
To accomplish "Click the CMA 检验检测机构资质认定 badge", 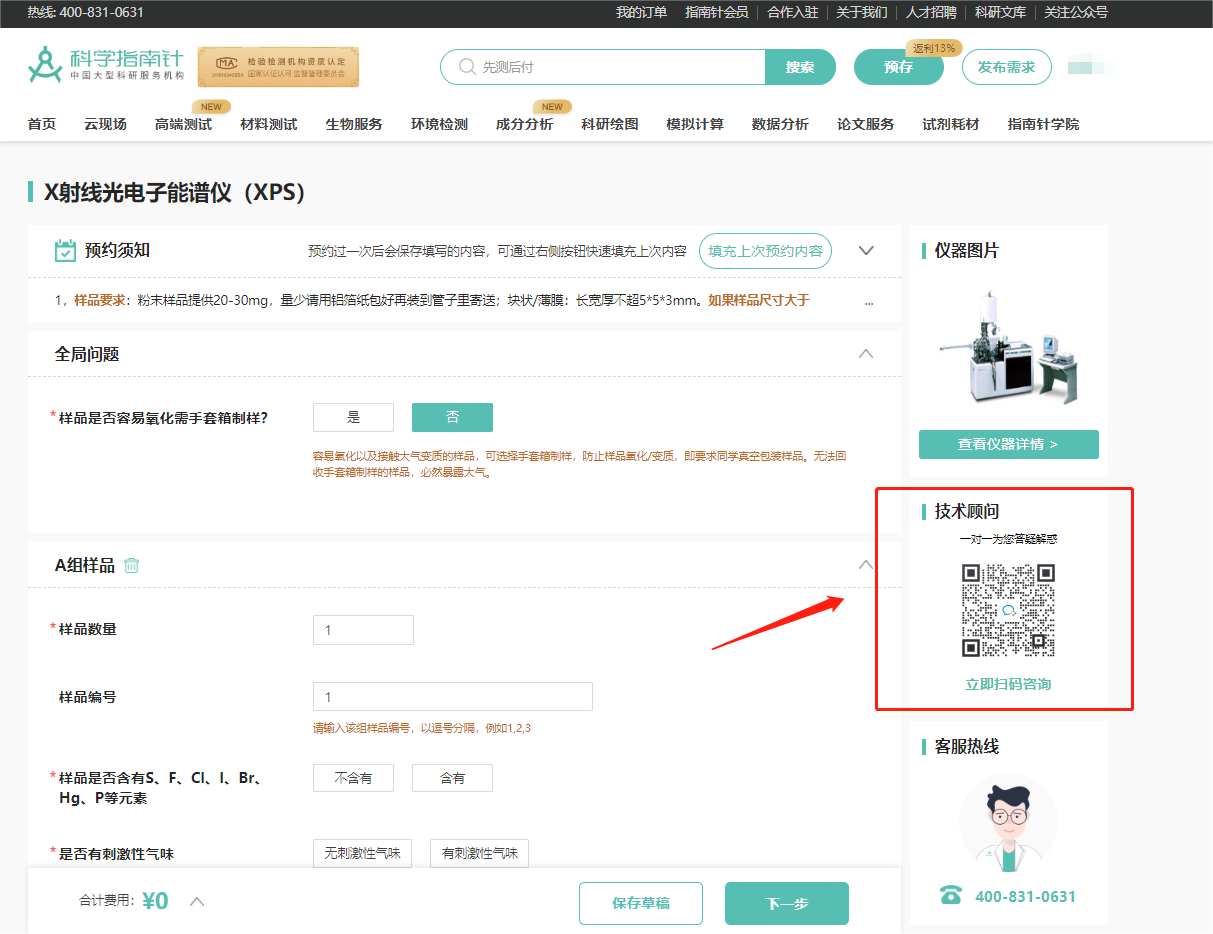I will (x=277, y=66).
